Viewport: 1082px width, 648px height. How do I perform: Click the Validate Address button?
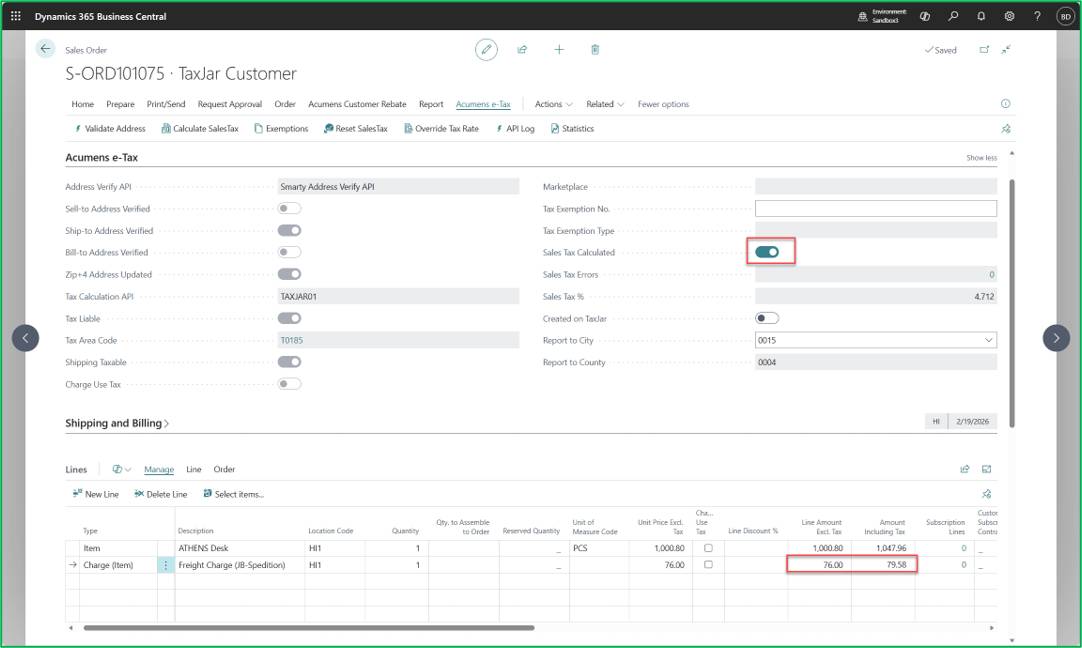[x=110, y=128]
